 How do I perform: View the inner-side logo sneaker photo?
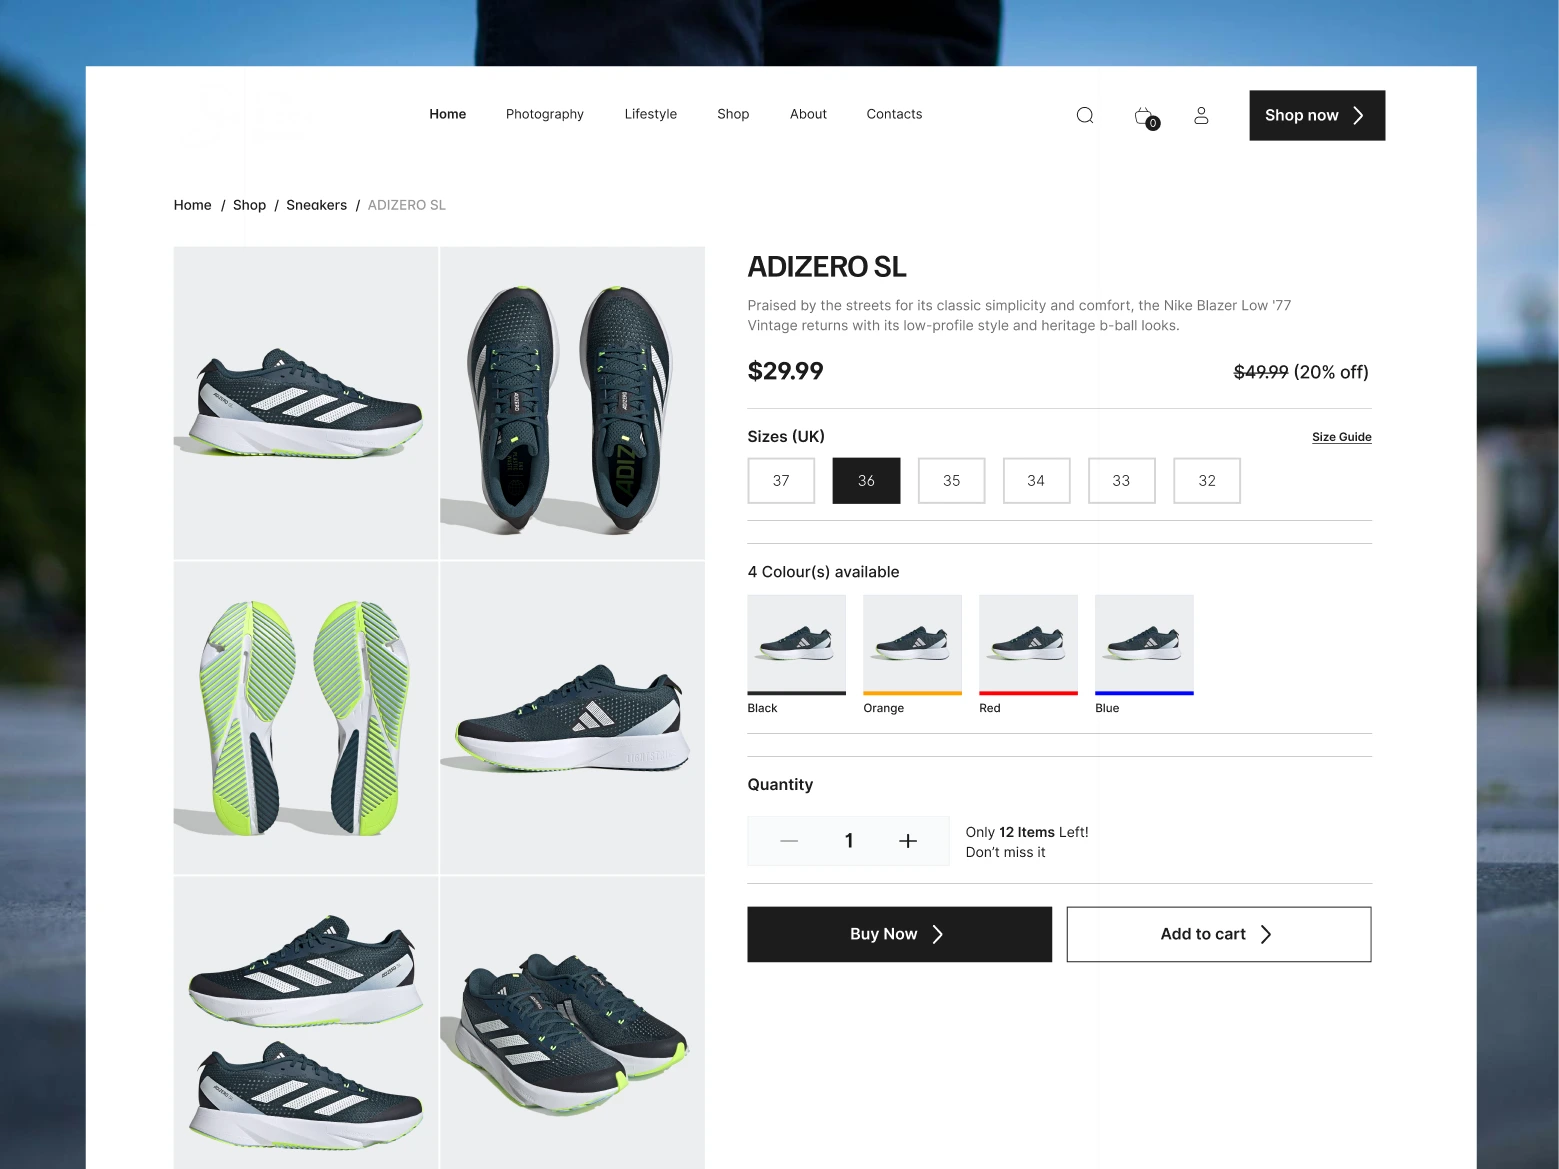572,718
